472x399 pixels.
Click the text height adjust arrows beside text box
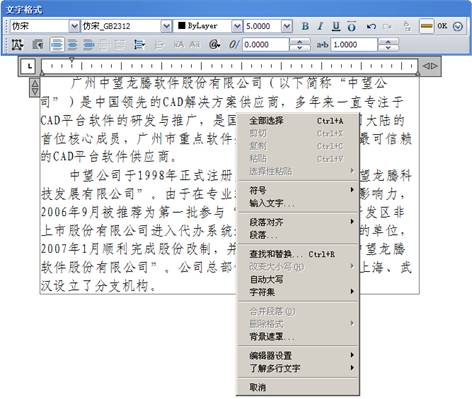pos(35,88)
